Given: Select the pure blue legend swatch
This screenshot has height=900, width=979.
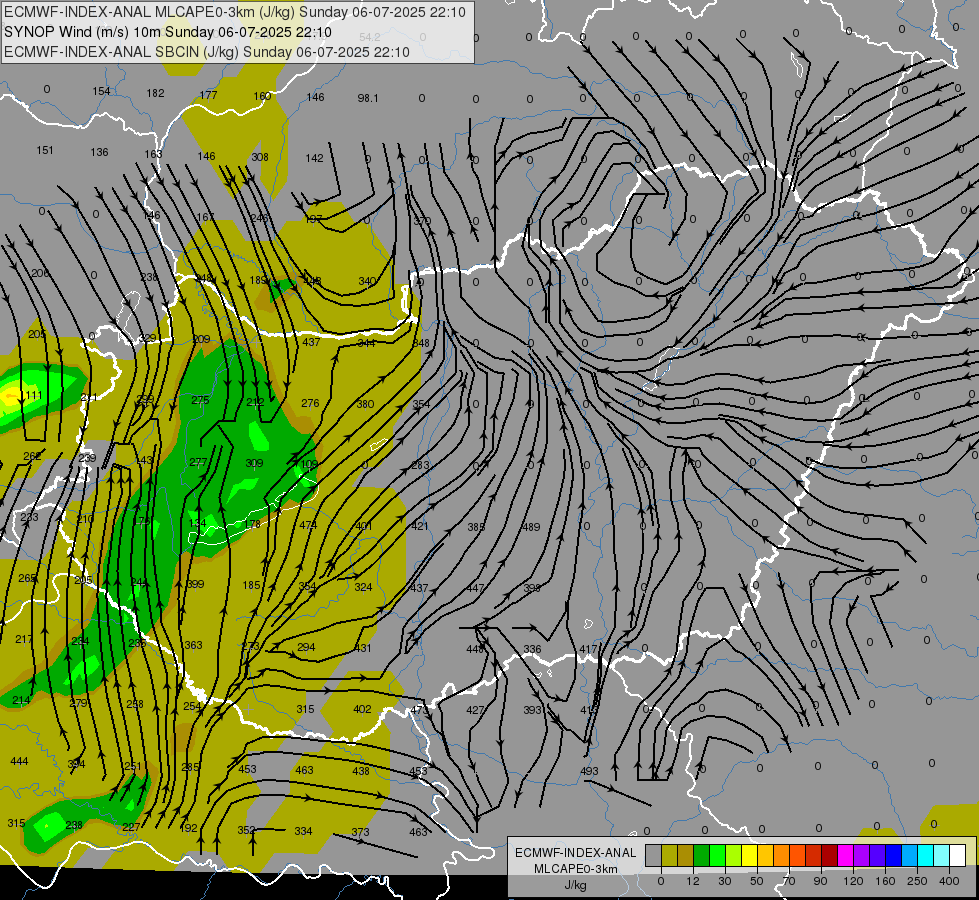Looking at the screenshot, I should pyautogui.click(x=893, y=855).
